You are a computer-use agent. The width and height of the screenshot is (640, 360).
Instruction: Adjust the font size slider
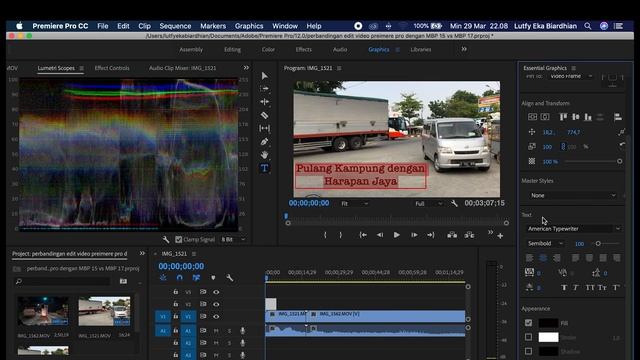point(598,243)
